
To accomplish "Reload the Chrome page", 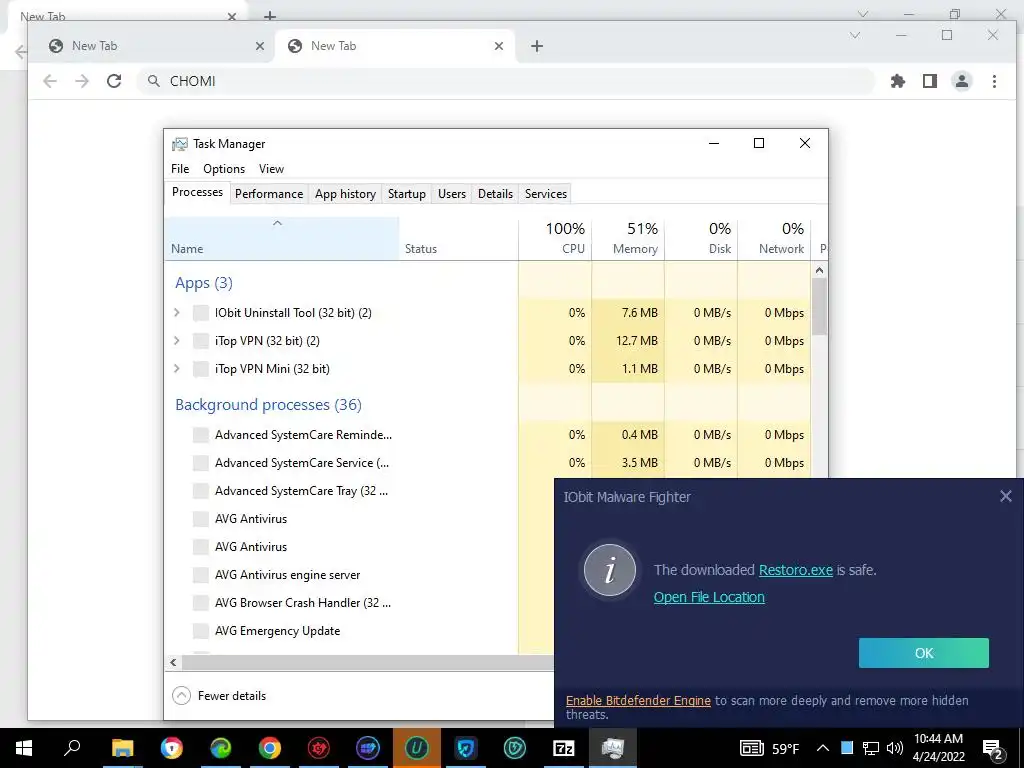I will point(114,81).
